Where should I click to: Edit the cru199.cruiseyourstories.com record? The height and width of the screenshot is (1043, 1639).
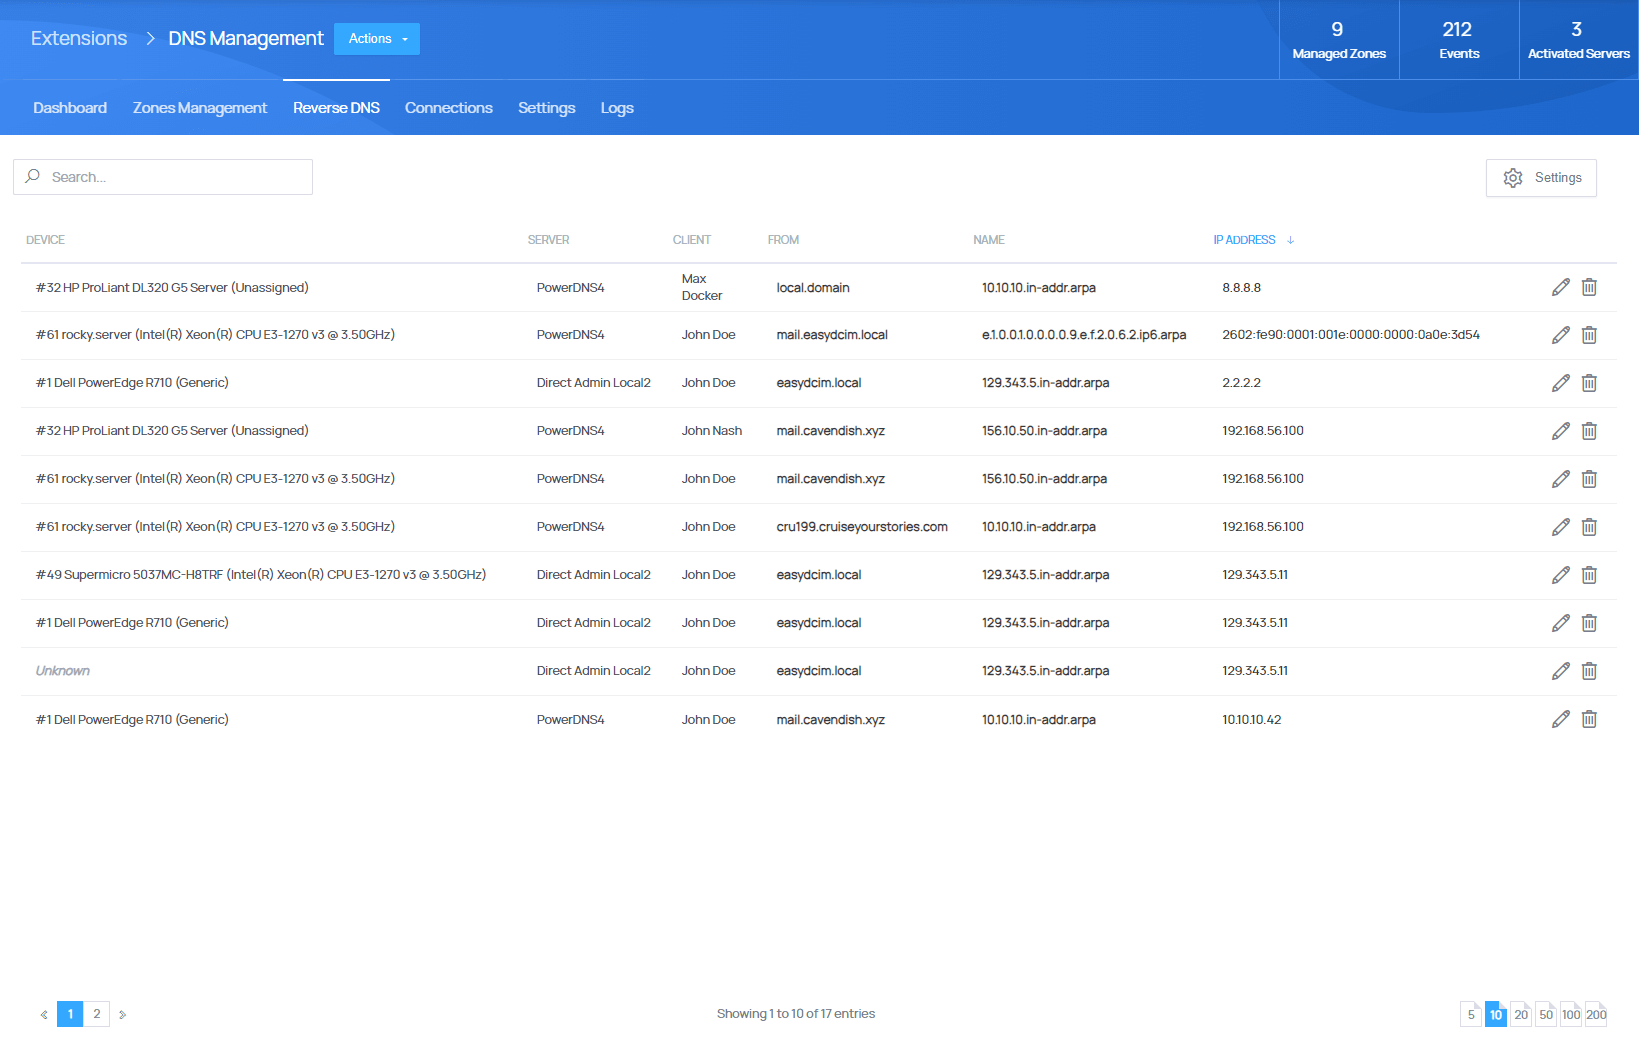[x=1561, y=527]
